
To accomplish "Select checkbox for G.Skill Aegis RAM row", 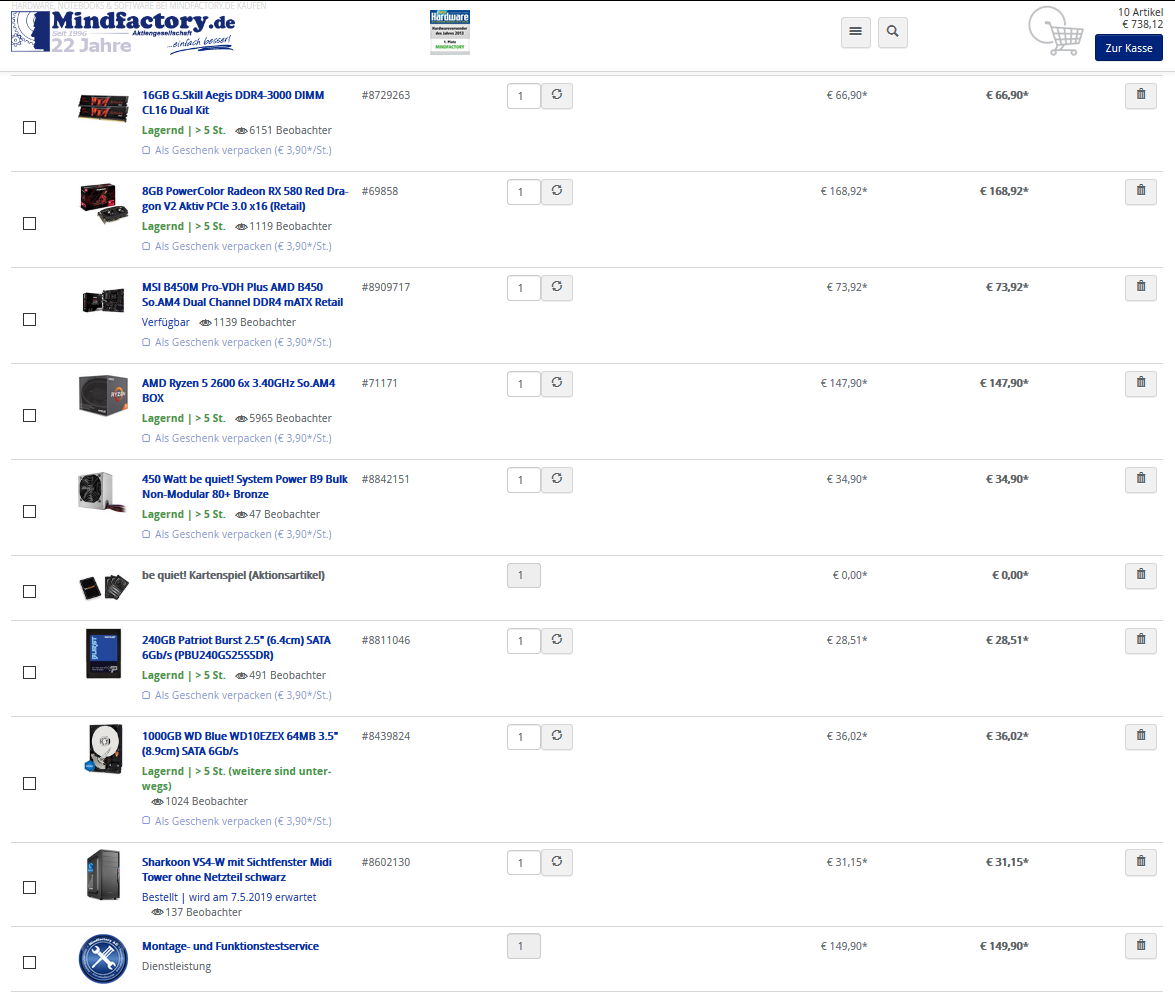I will (x=29, y=127).
